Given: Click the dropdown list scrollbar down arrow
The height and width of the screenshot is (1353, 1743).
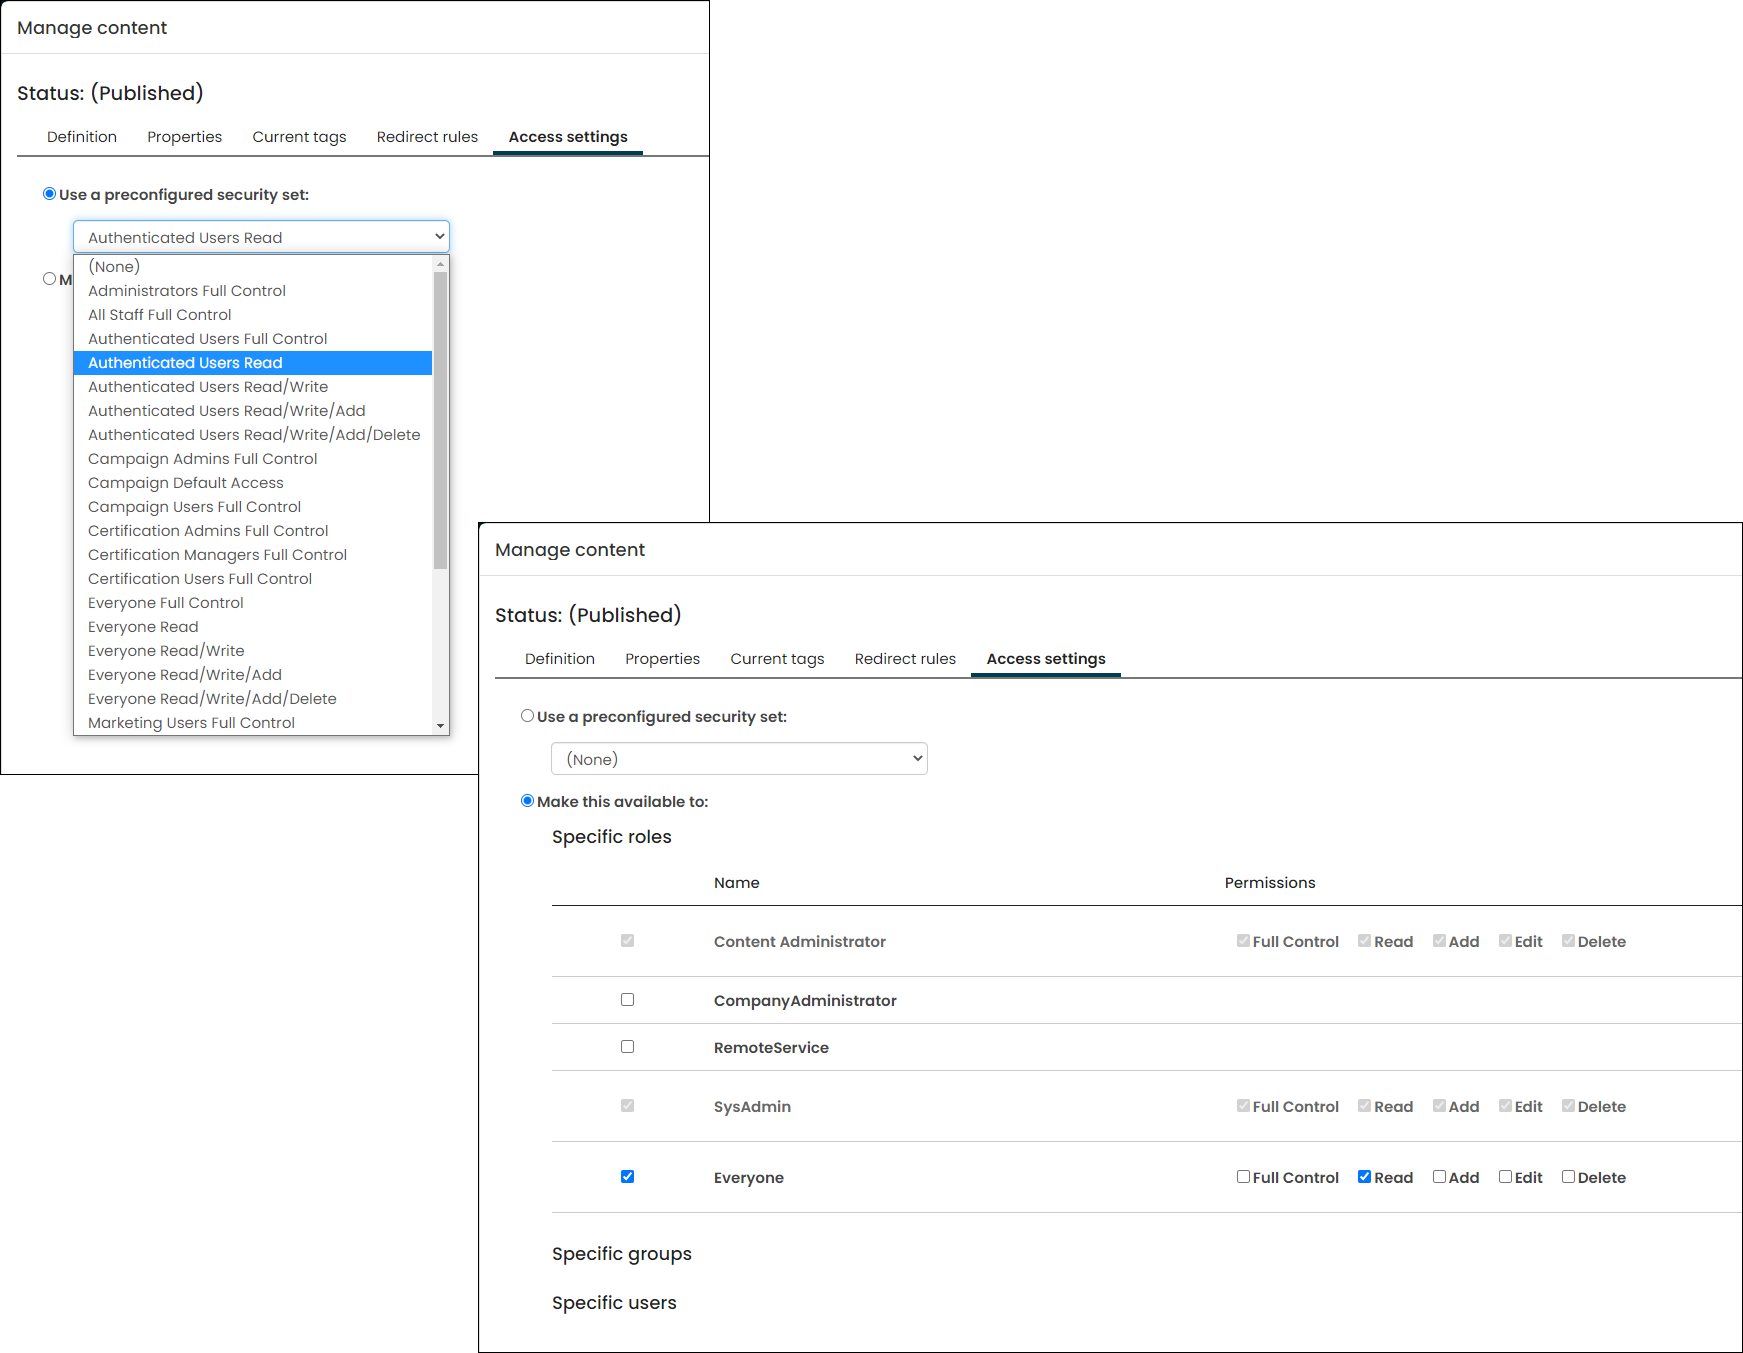Looking at the screenshot, I should [x=440, y=726].
